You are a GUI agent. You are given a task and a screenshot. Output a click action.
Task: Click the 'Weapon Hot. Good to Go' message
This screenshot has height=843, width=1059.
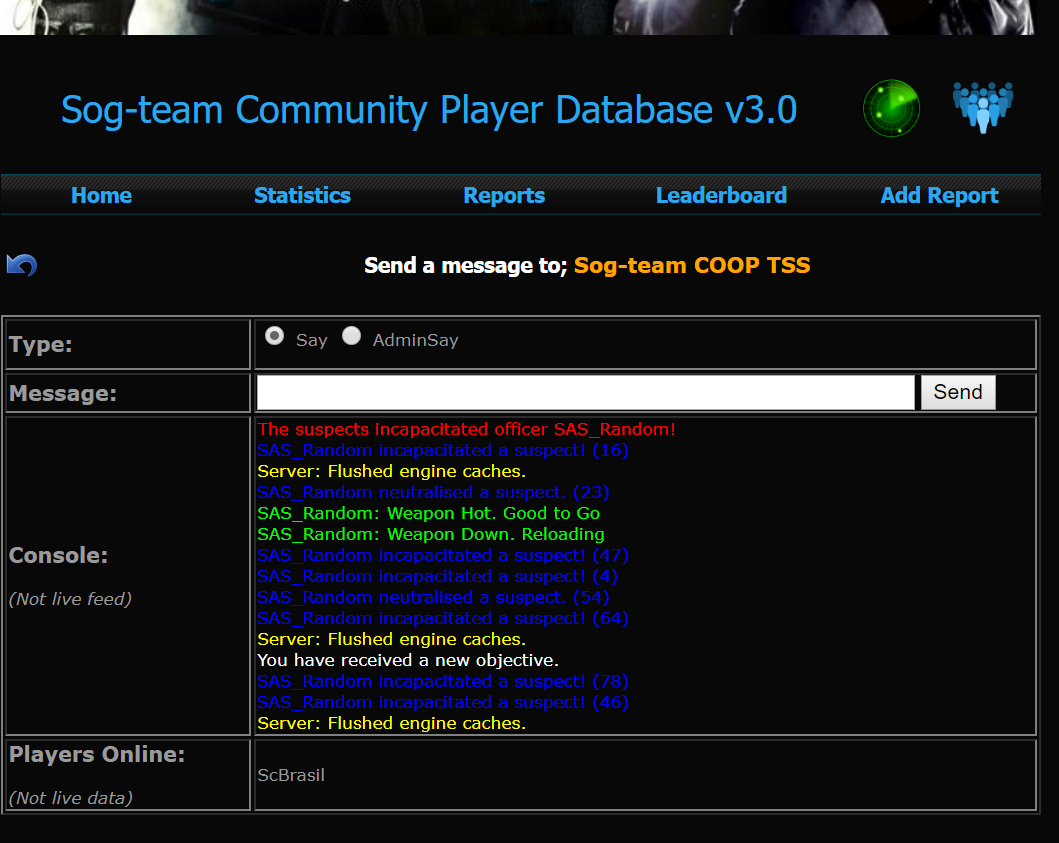[x=428, y=513]
